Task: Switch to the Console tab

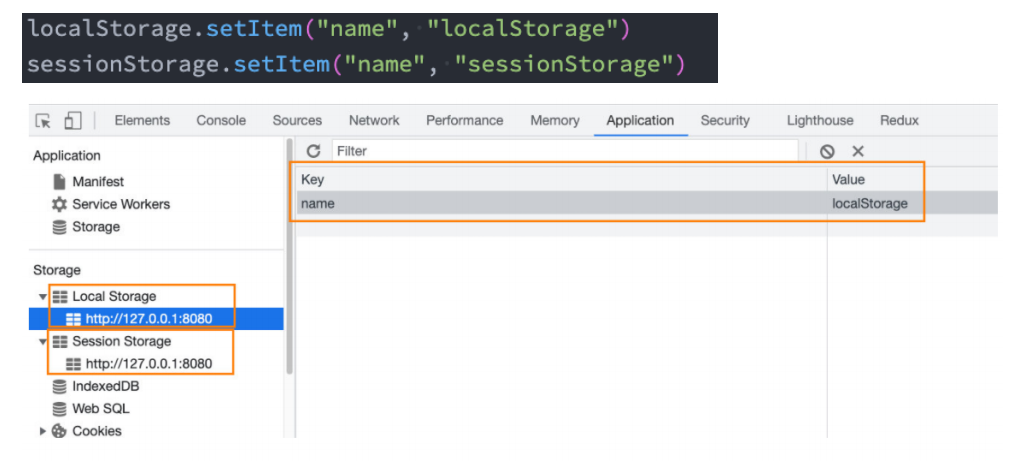Action: point(221,120)
